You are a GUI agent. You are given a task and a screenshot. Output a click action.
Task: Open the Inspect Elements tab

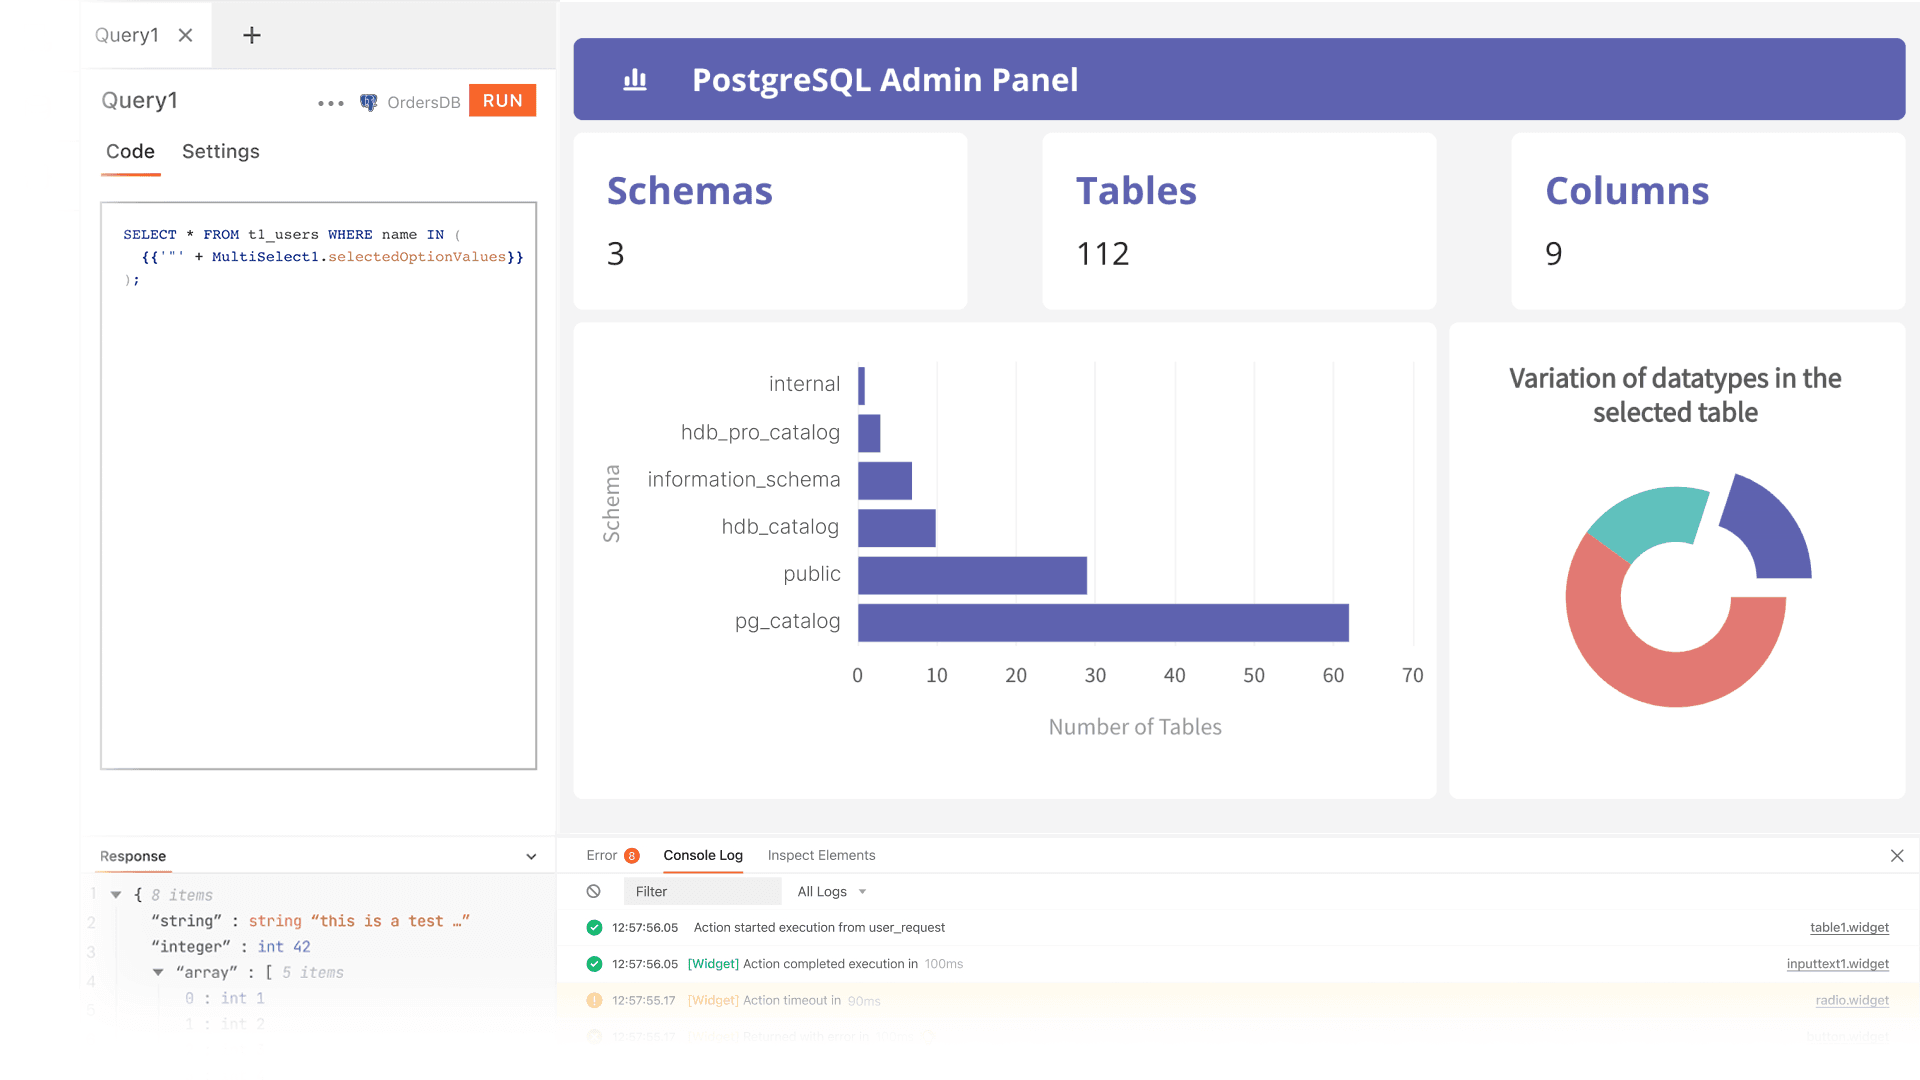pyautogui.click(x=821, y=855)
